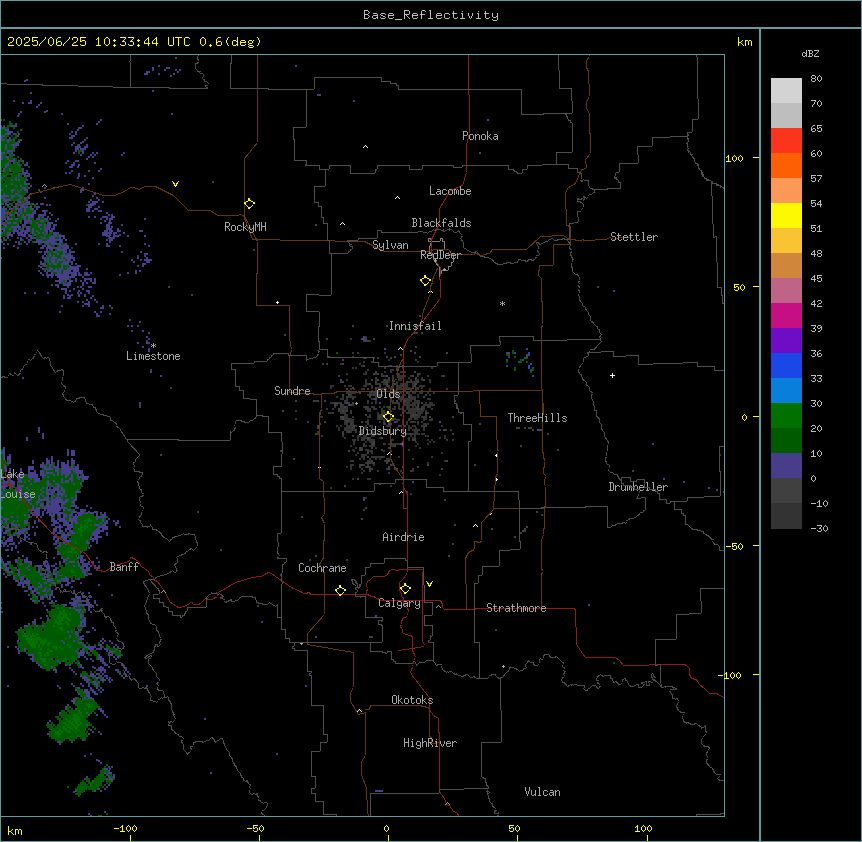
Task: Select the slate purple 10-0 dBZ legend swatch
Action: [786, 466]
